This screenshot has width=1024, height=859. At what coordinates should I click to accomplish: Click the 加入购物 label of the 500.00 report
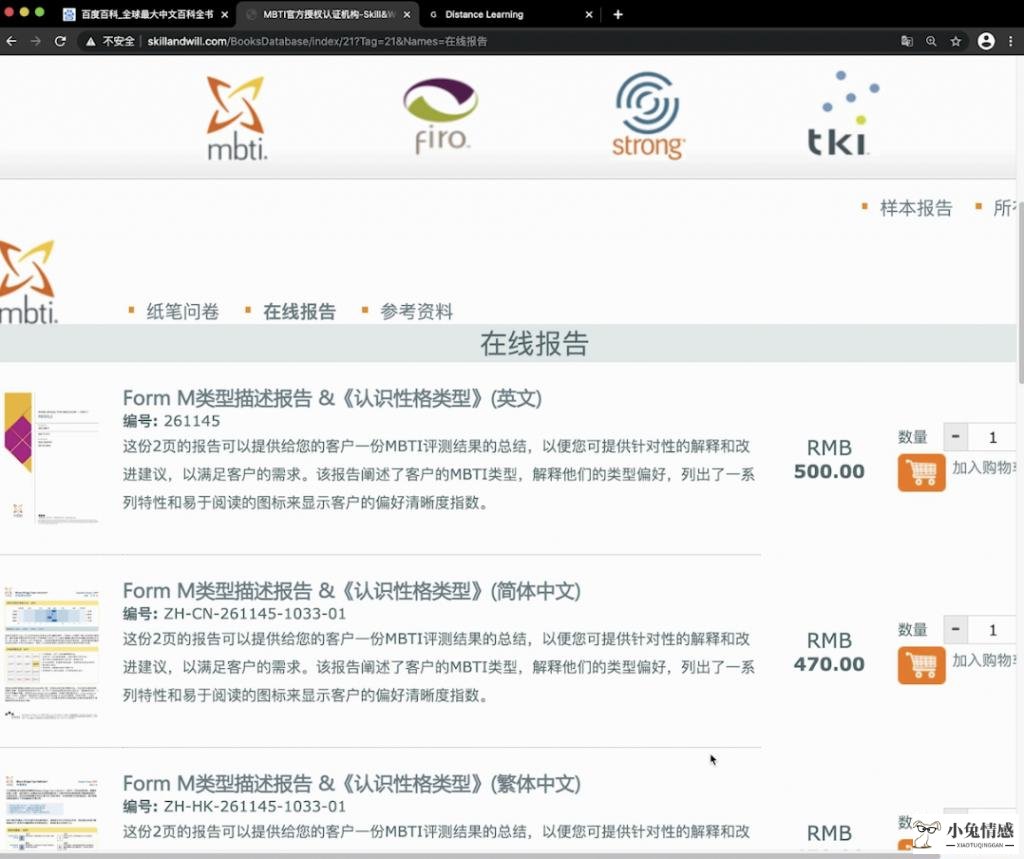(984, 468)
